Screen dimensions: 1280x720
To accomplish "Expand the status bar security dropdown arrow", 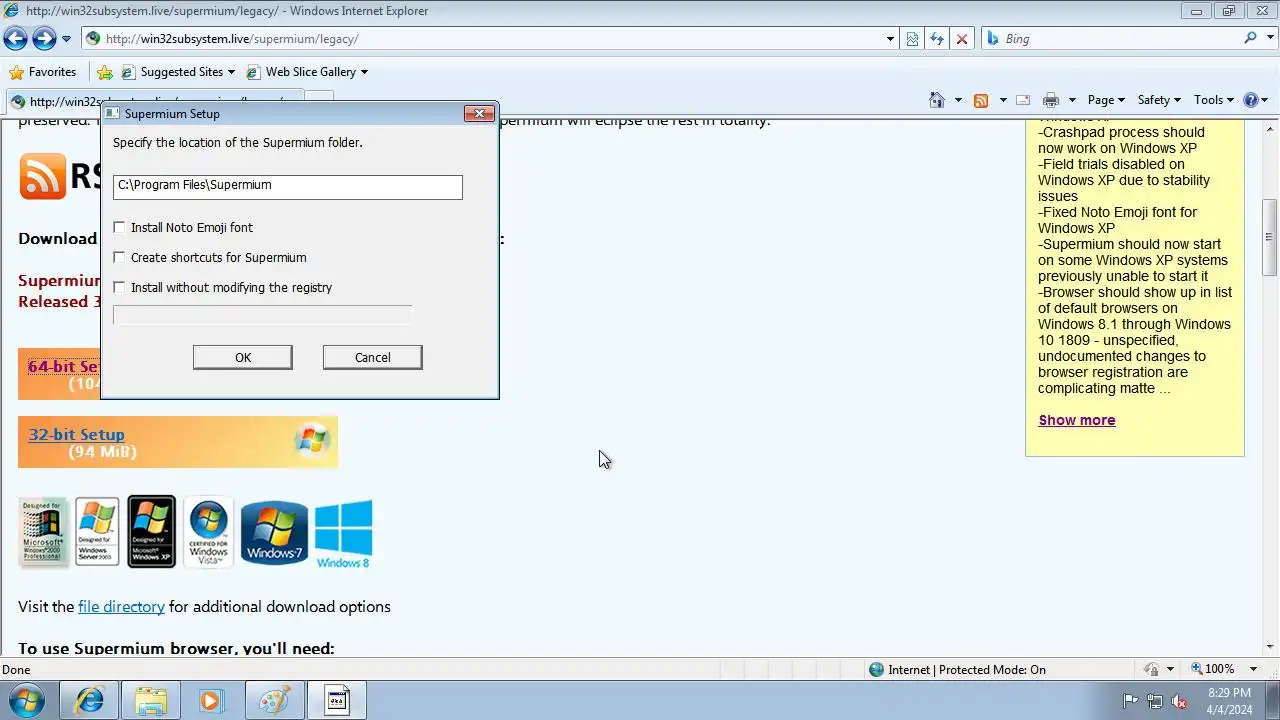I will click(1170, 670).
